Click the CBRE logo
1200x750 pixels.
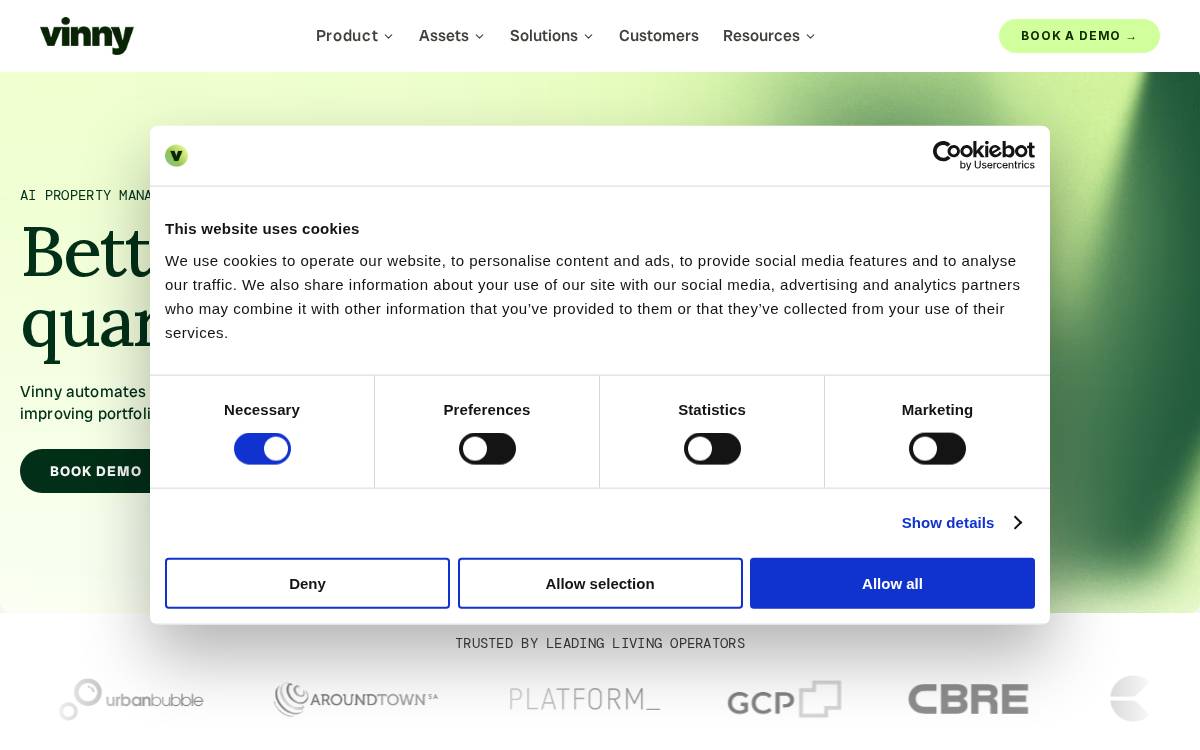click(x=968, y=699)
